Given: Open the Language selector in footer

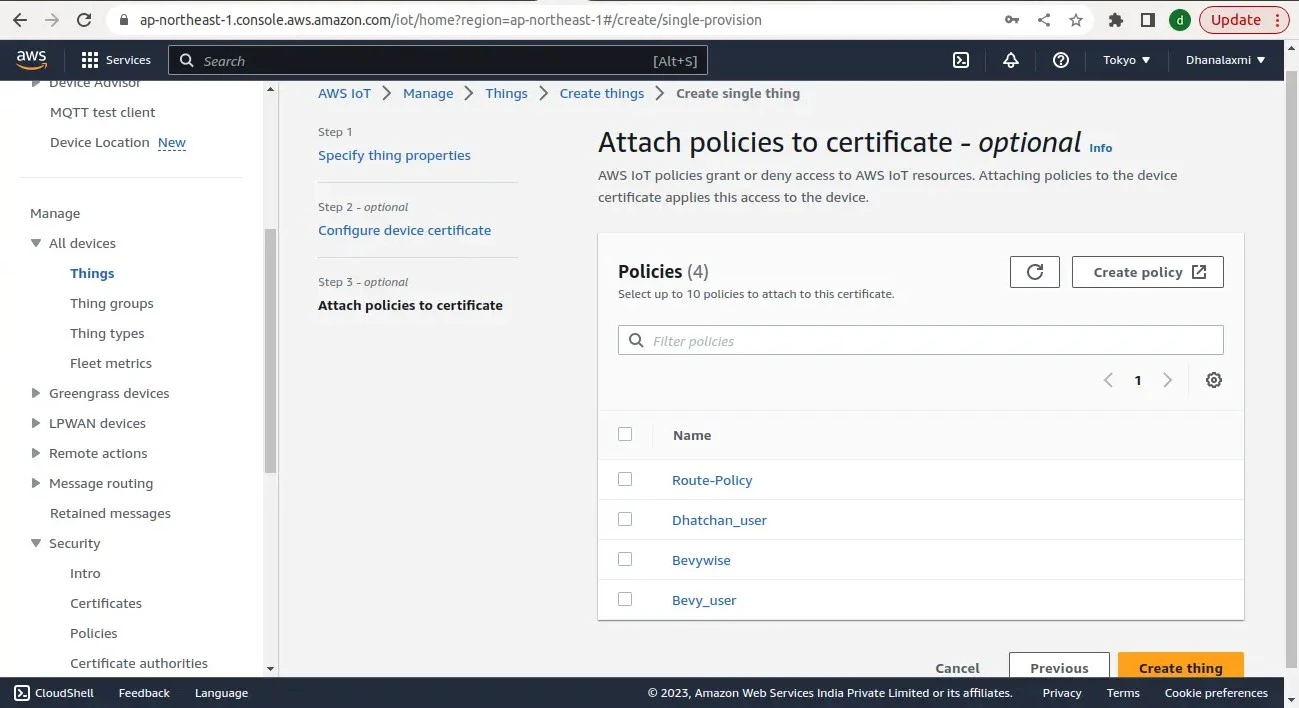Looking at the screenshot, I should coord(221,693).
